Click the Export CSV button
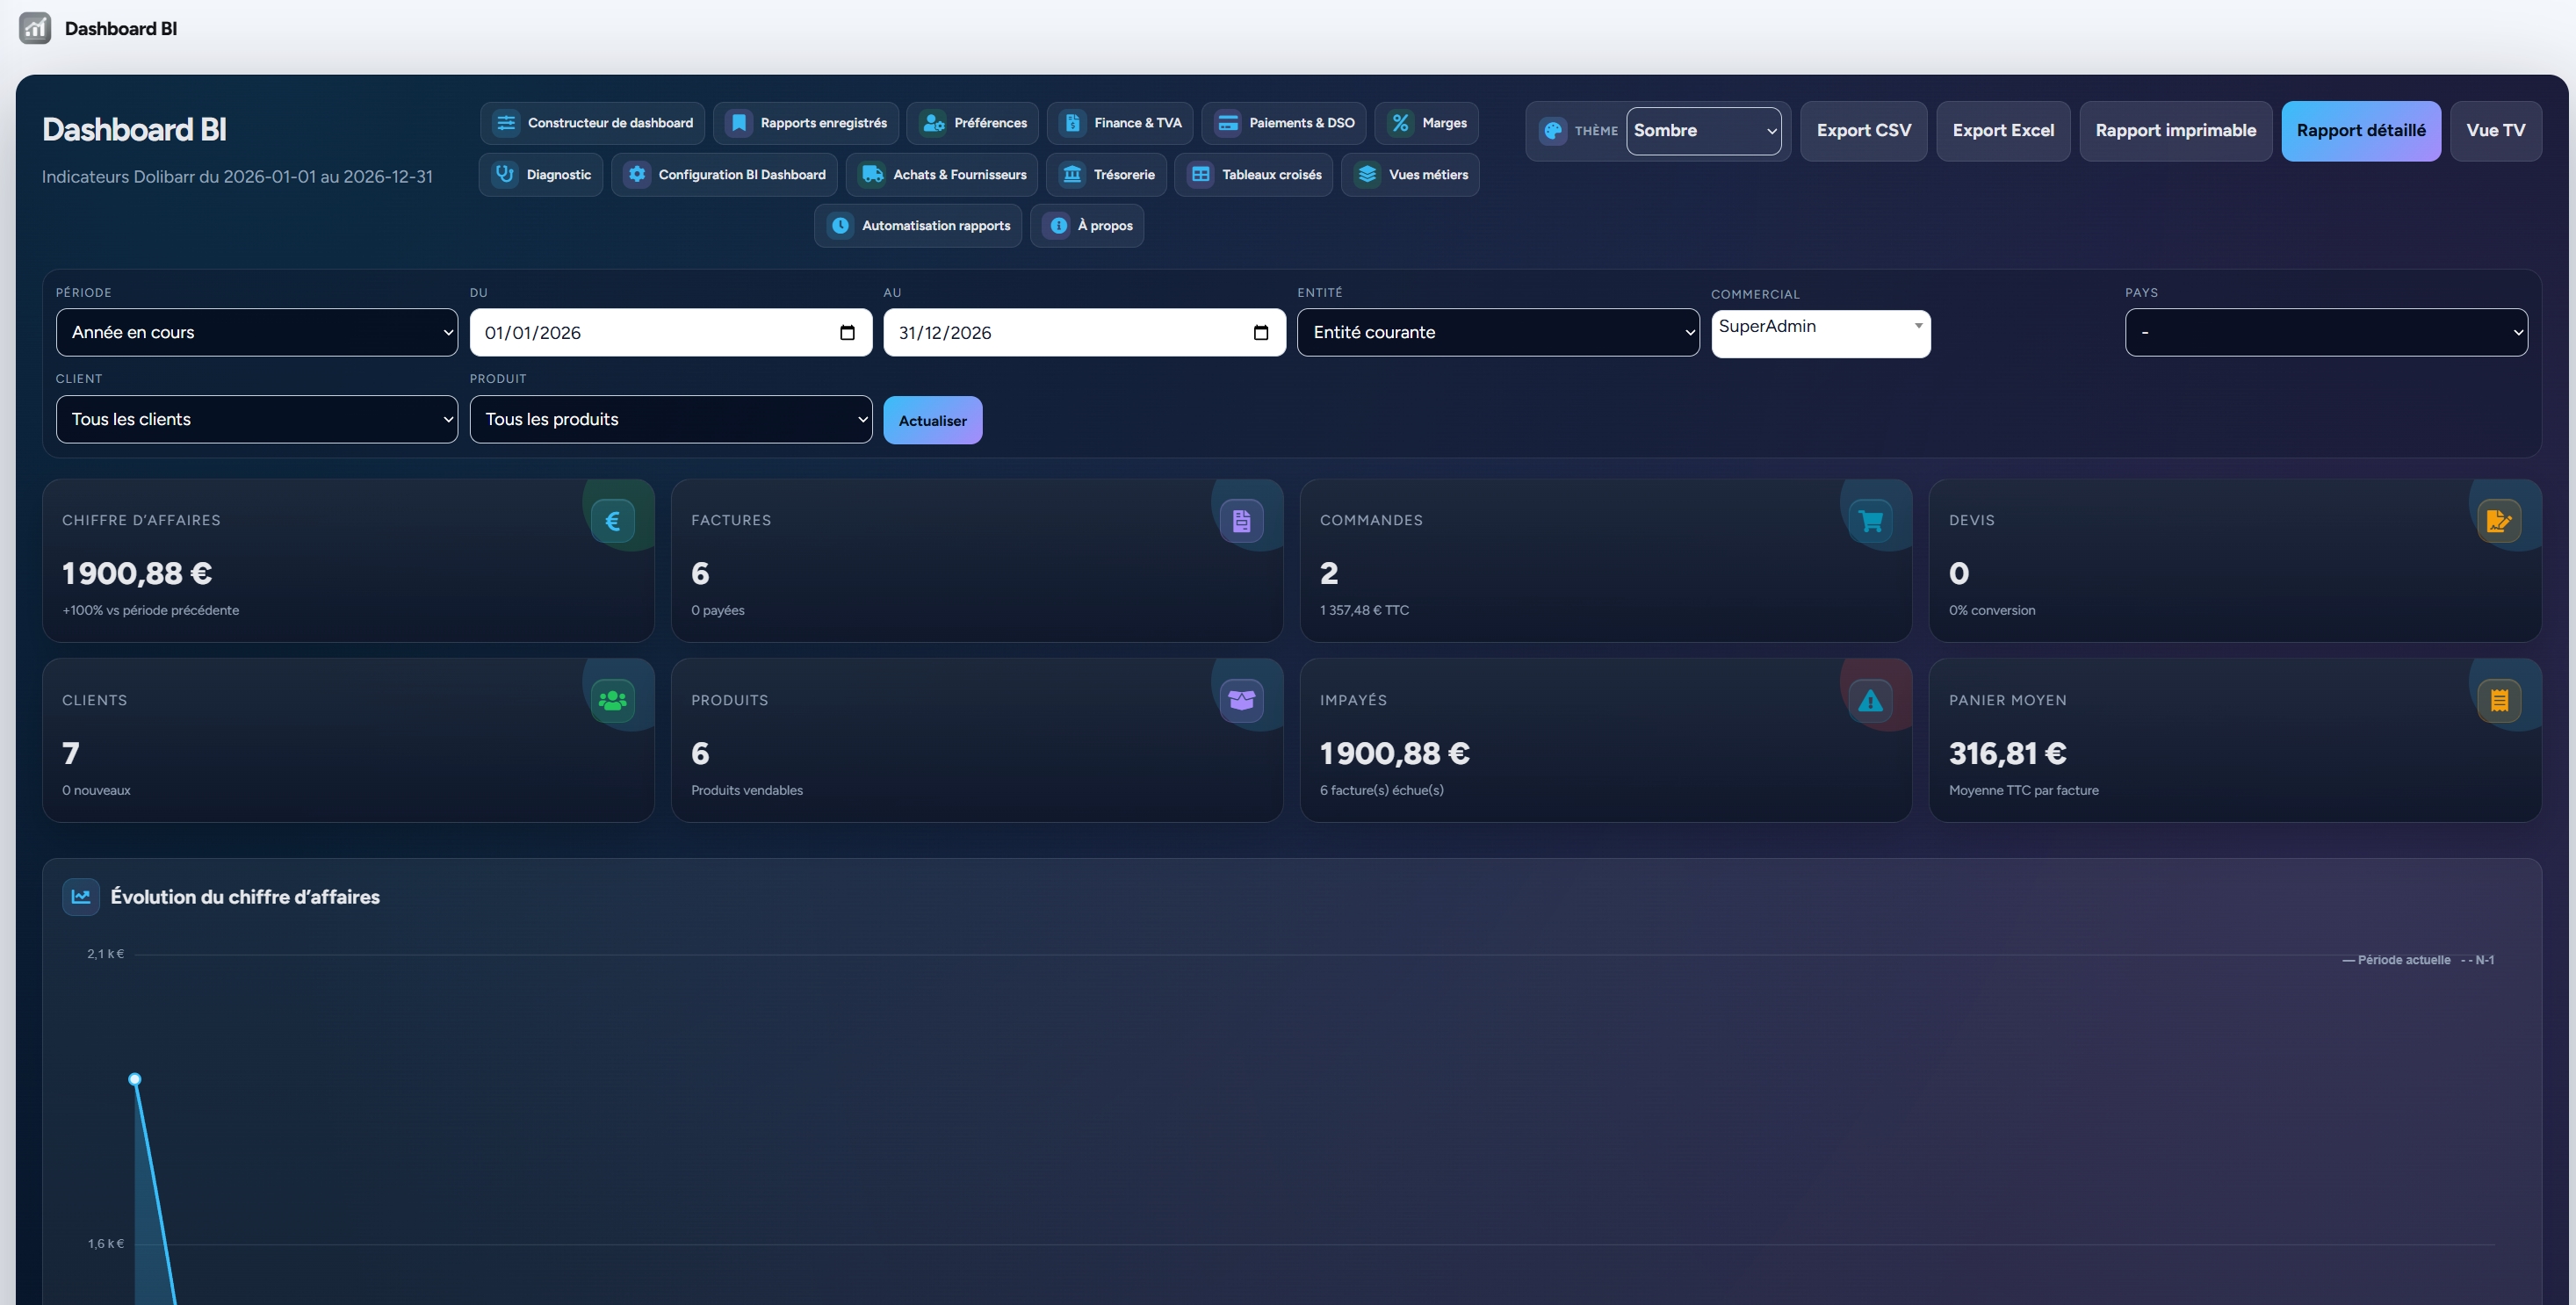The image size is (2576, 1305). [1863, 131]
